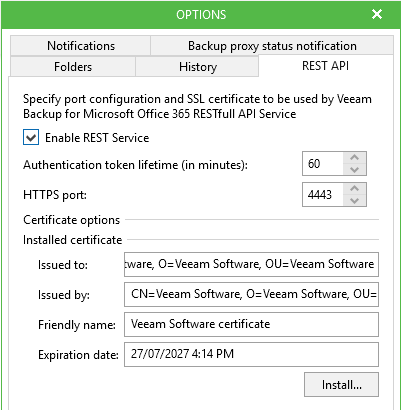Click the Issued by certificate field
Image resolution: width=401 pixels, height=410 pixels.
(251, 294)
